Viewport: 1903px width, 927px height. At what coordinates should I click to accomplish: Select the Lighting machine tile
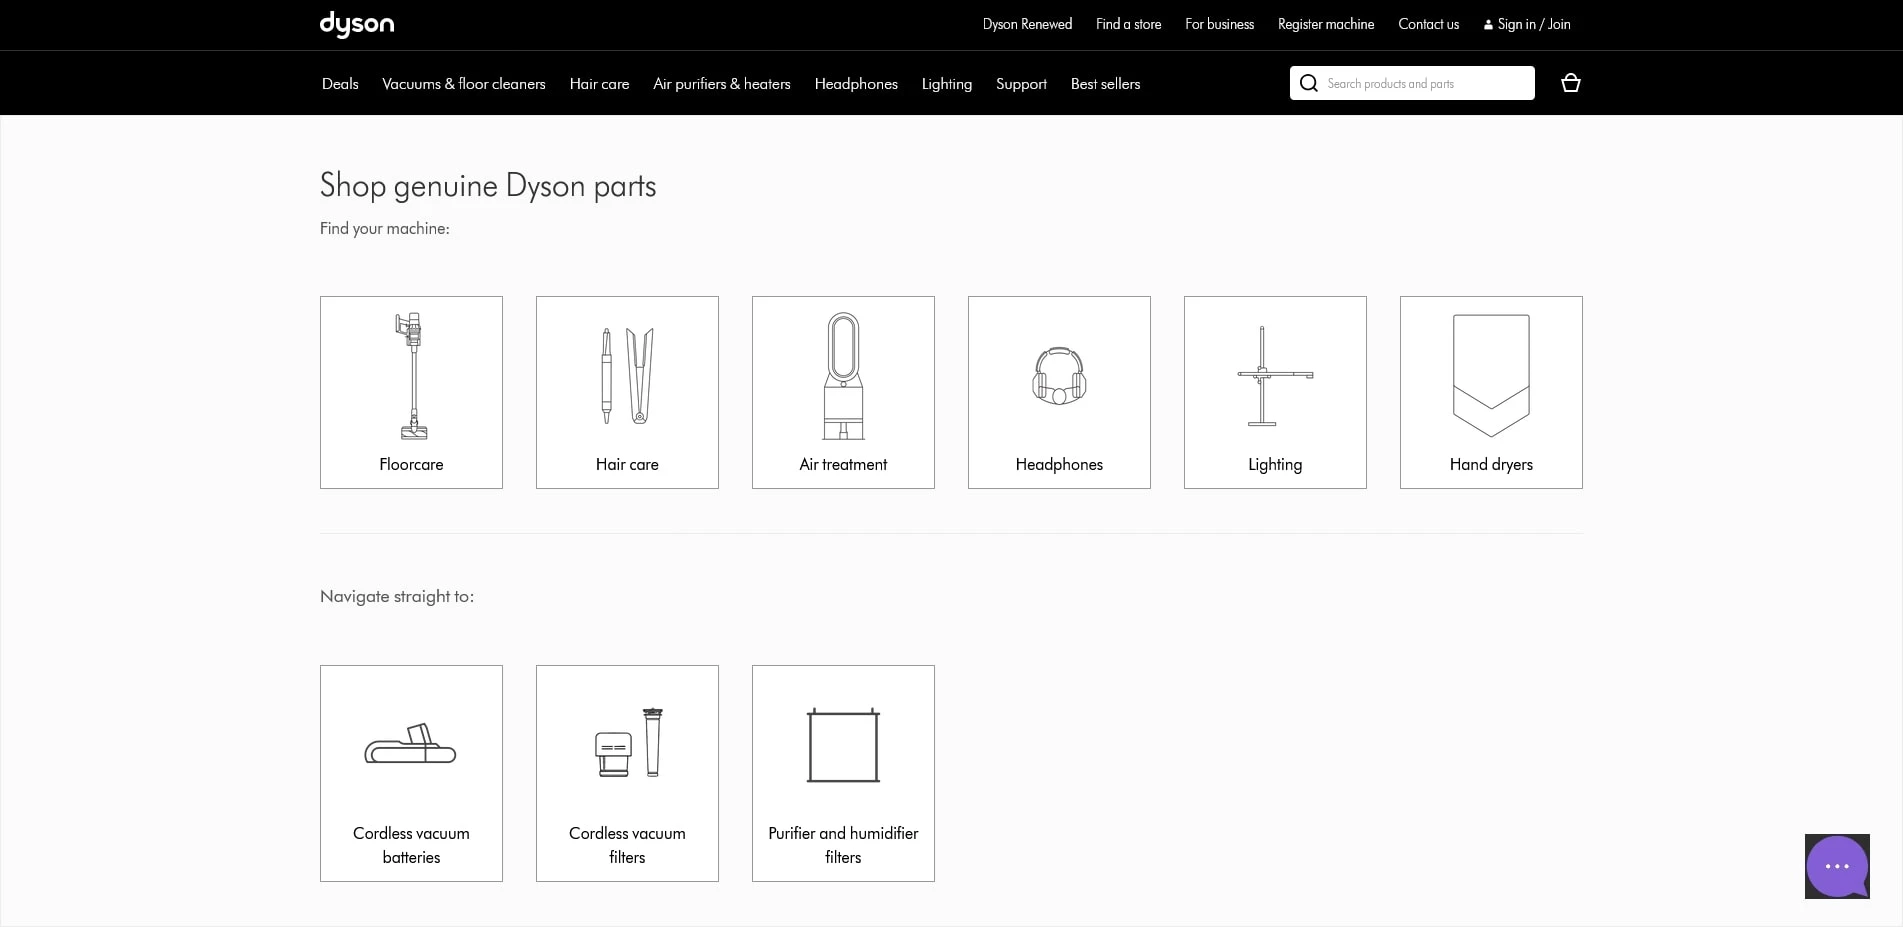[x=1275, y=392]
